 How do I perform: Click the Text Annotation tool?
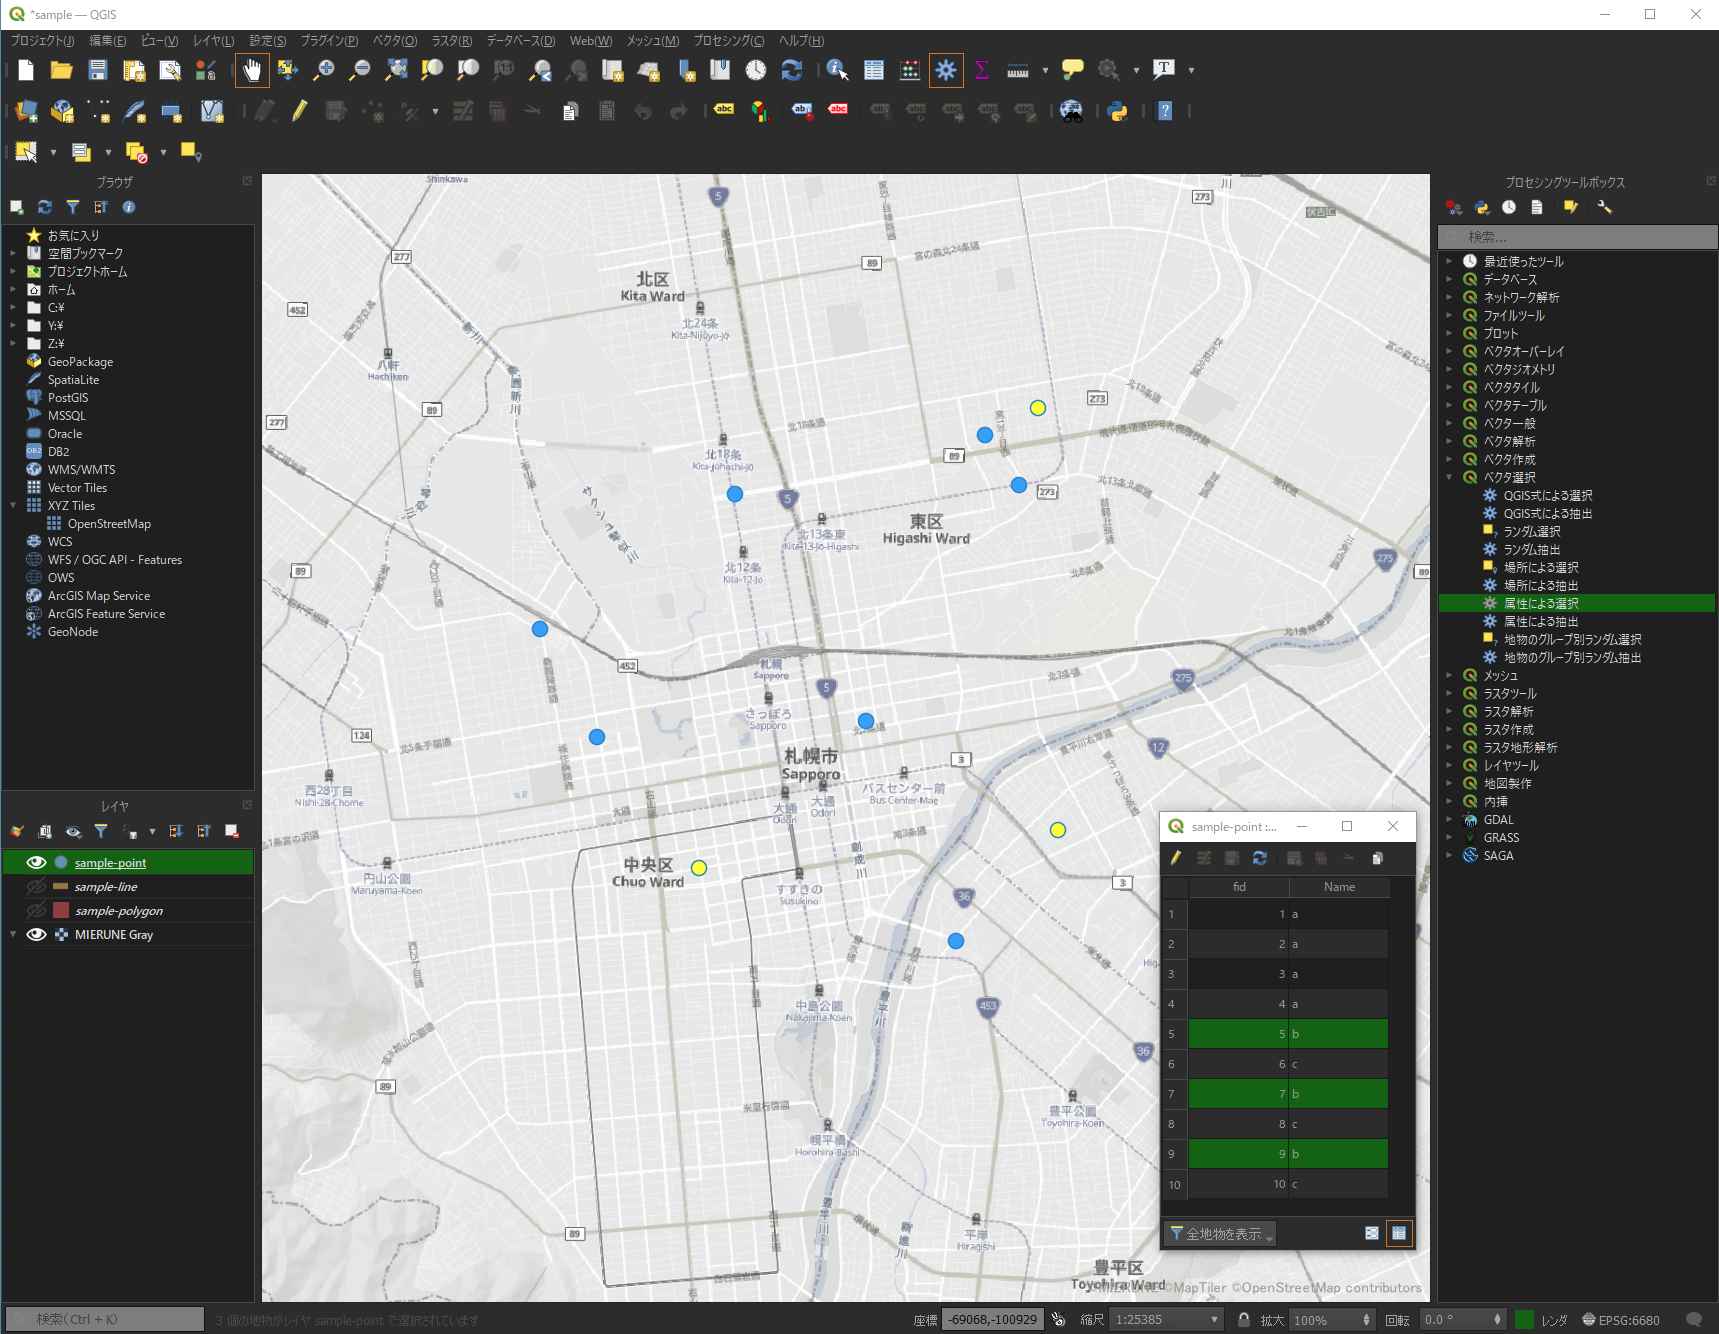pyautogui.click(x=1163, y=70)
